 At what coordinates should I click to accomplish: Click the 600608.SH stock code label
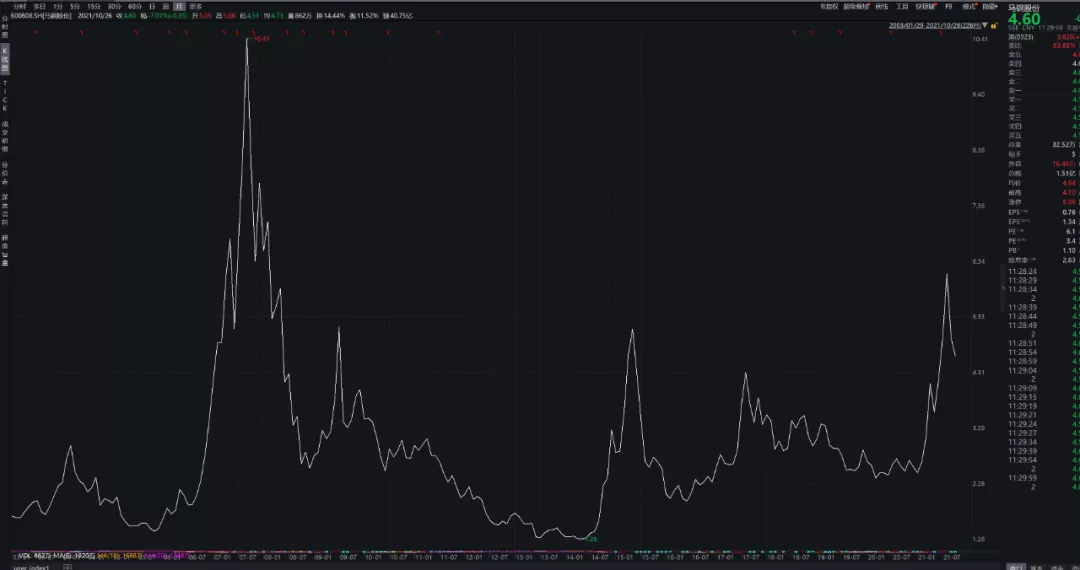pos(25,15)
